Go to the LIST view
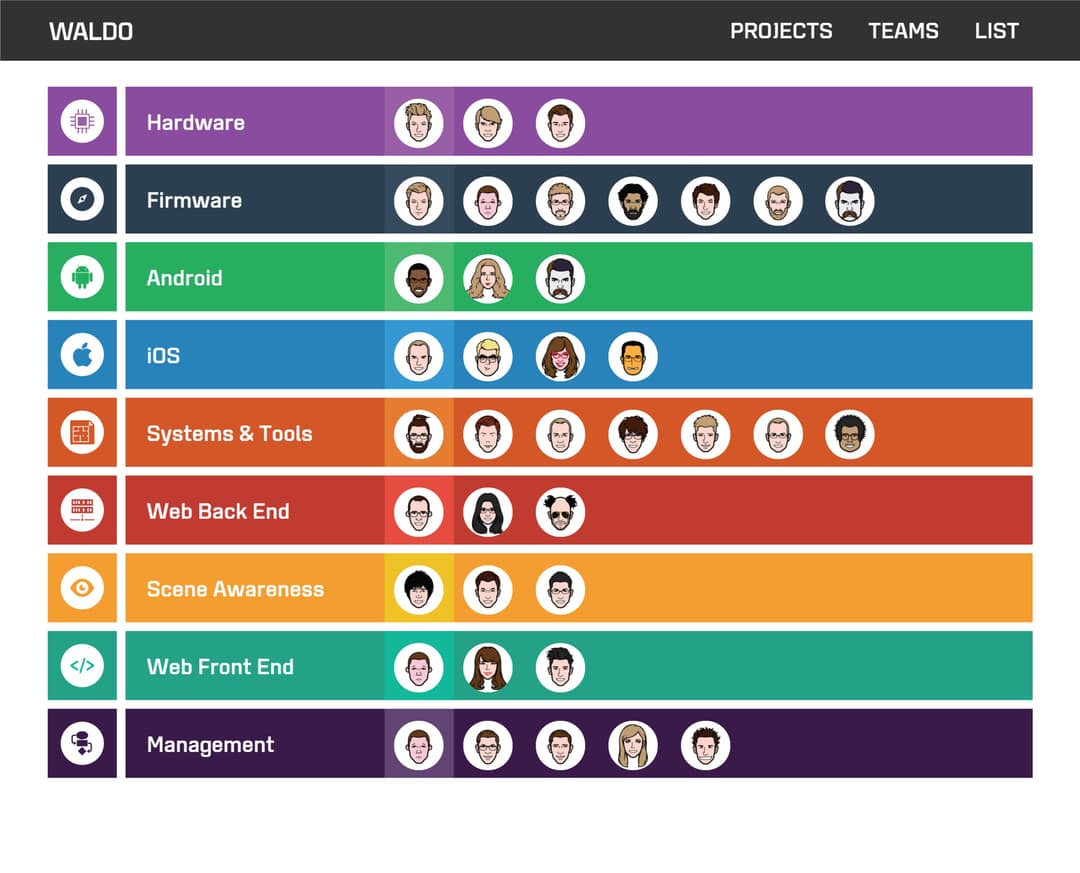 click(996, 31)
